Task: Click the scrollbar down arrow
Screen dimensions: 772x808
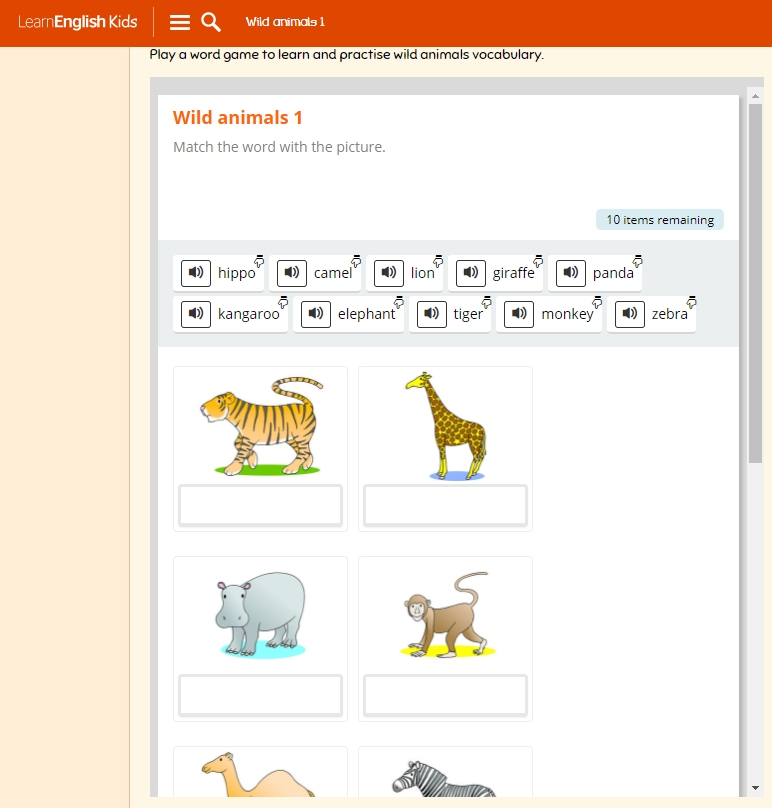Action: click(x=755, y=788)
